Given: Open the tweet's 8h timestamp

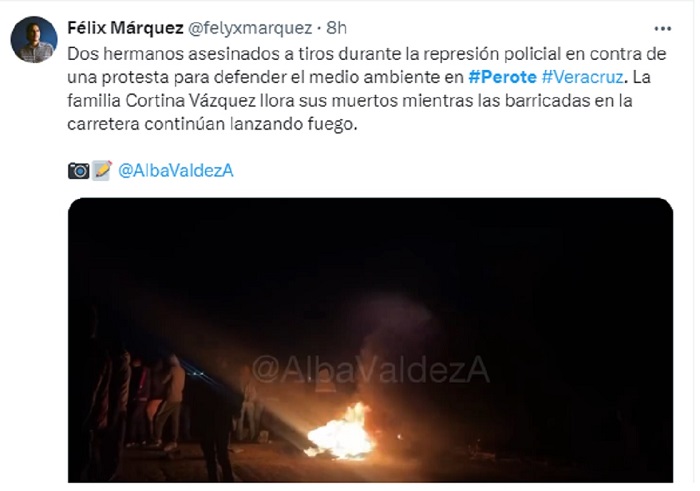Looking at the screenshot, I should click(336, 28).
